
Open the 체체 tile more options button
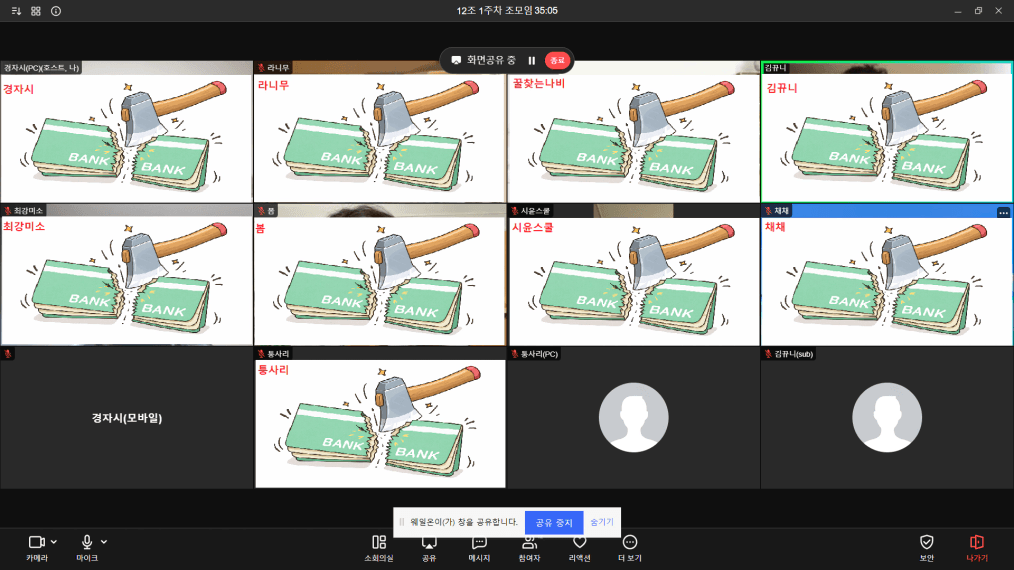(1003, 212)
